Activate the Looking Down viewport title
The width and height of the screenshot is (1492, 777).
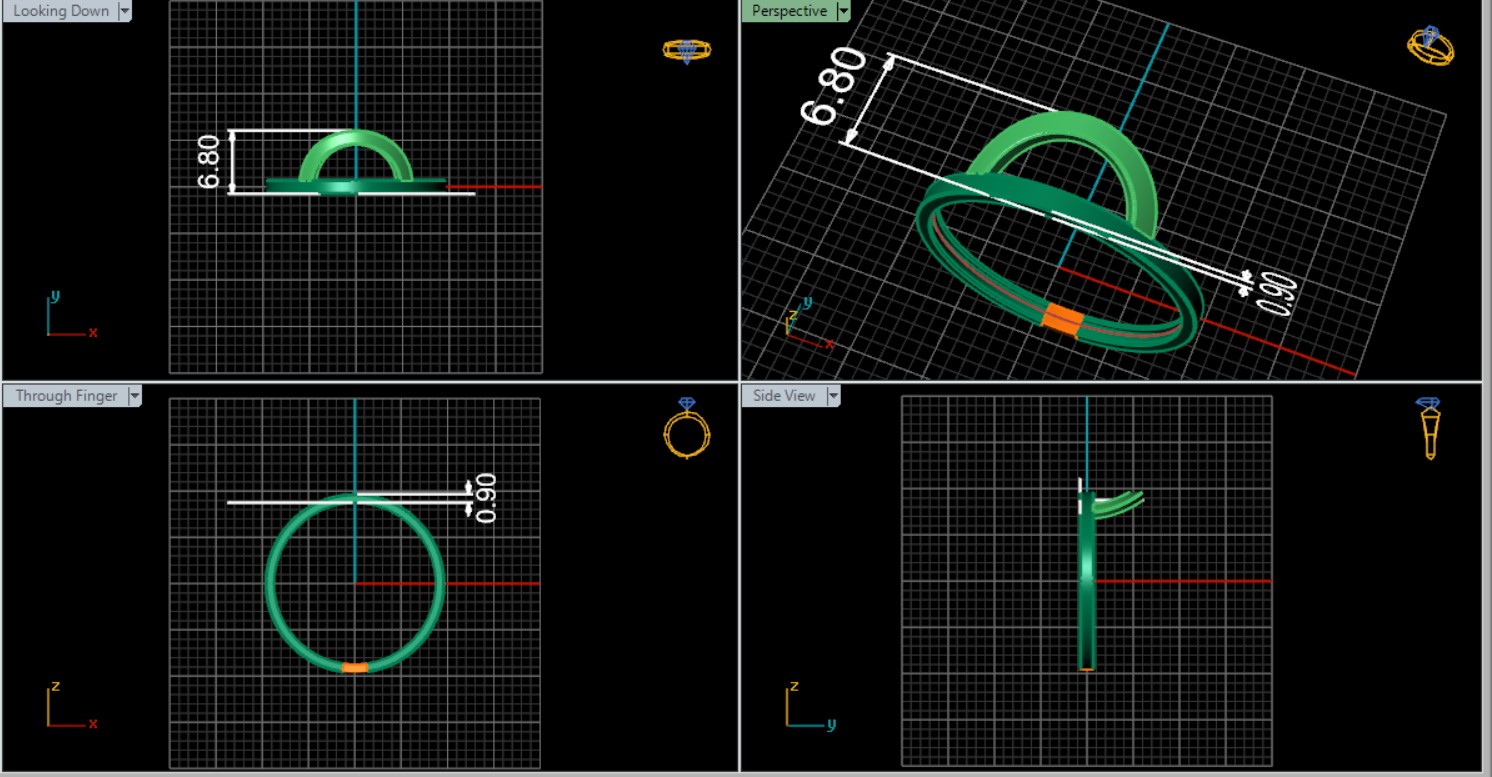tap(61, 11)
